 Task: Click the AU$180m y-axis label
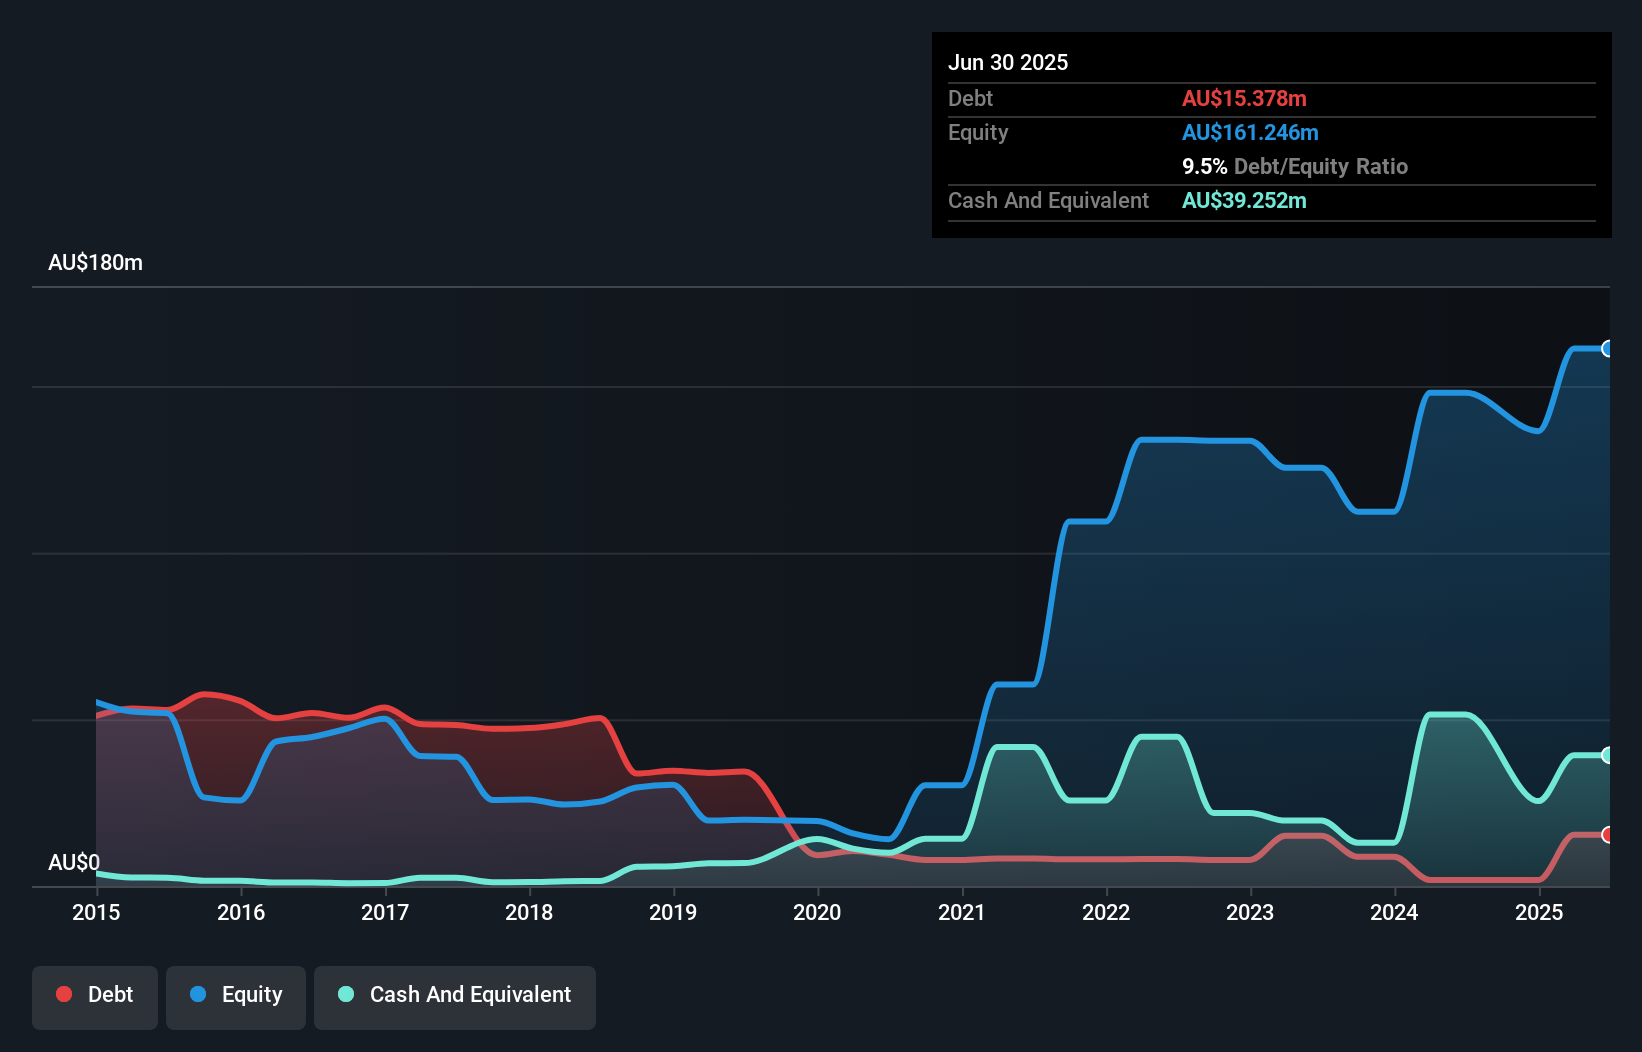(96, 263)
